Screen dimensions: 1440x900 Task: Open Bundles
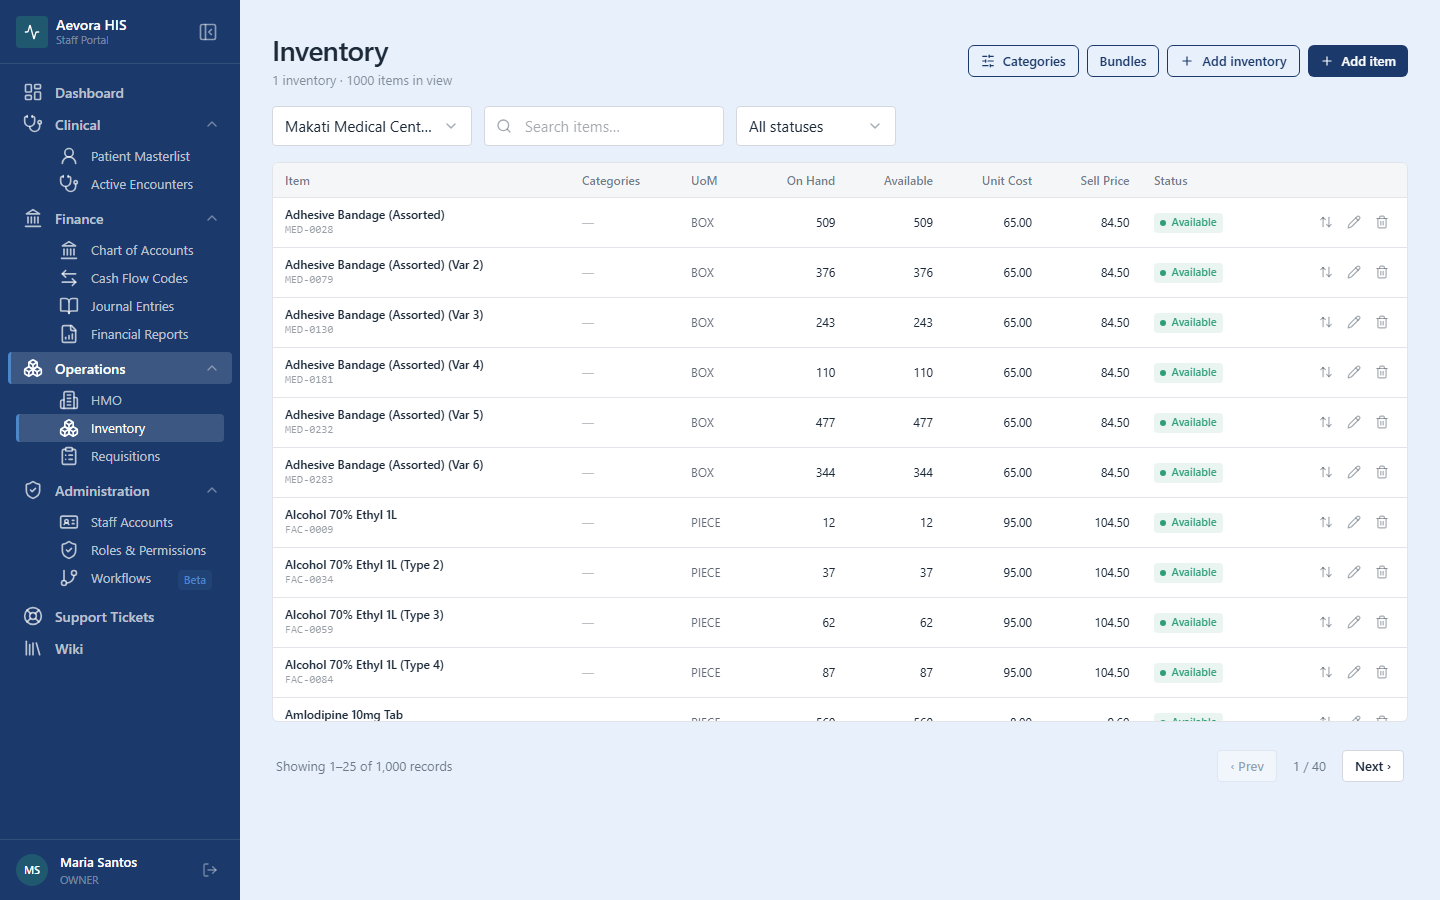pos(1123,61)
